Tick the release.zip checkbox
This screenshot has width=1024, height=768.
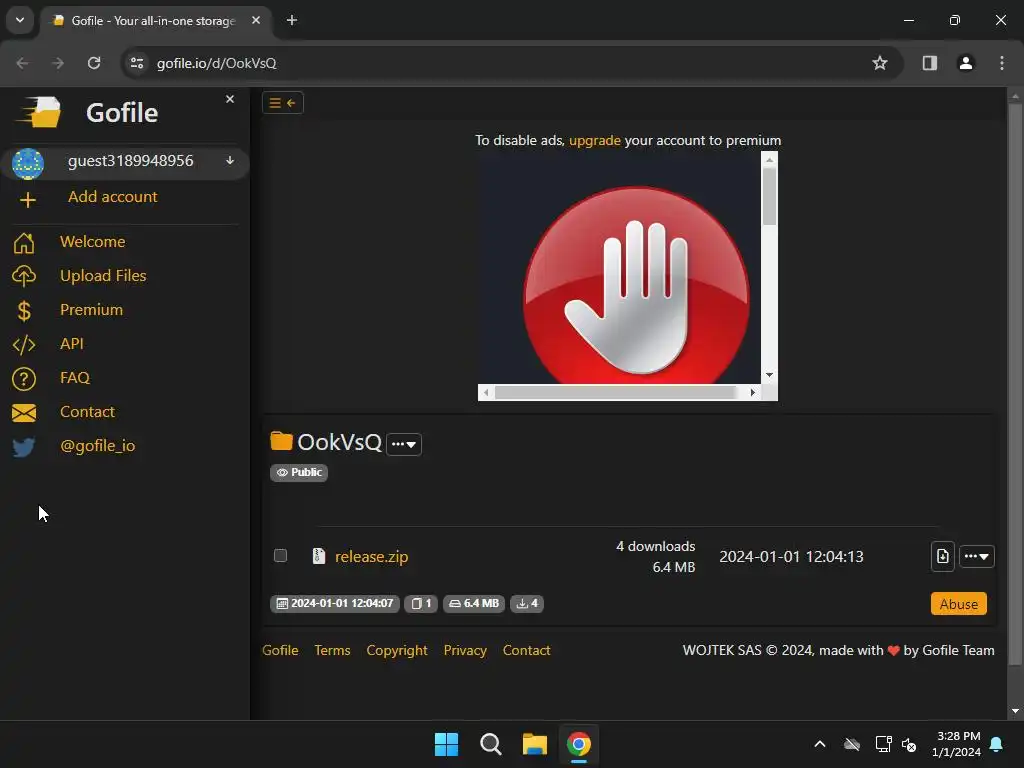click(280, 556)
